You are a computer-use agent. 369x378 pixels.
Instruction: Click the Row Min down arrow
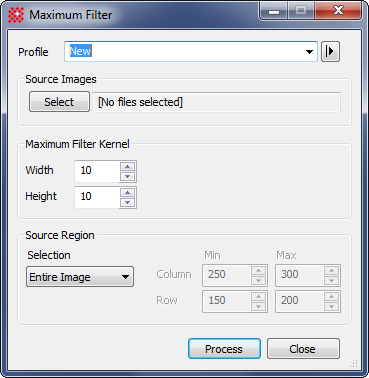[x=259, y=306]
